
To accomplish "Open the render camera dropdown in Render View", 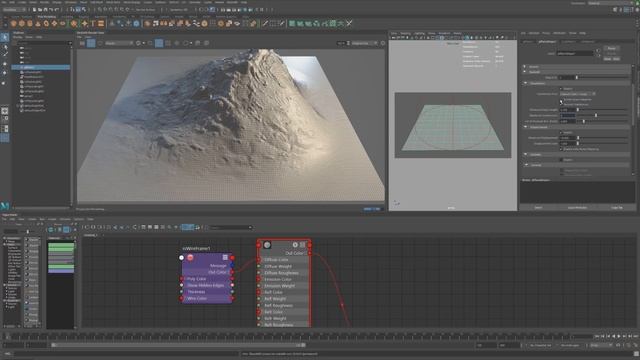I will (119, 43).
